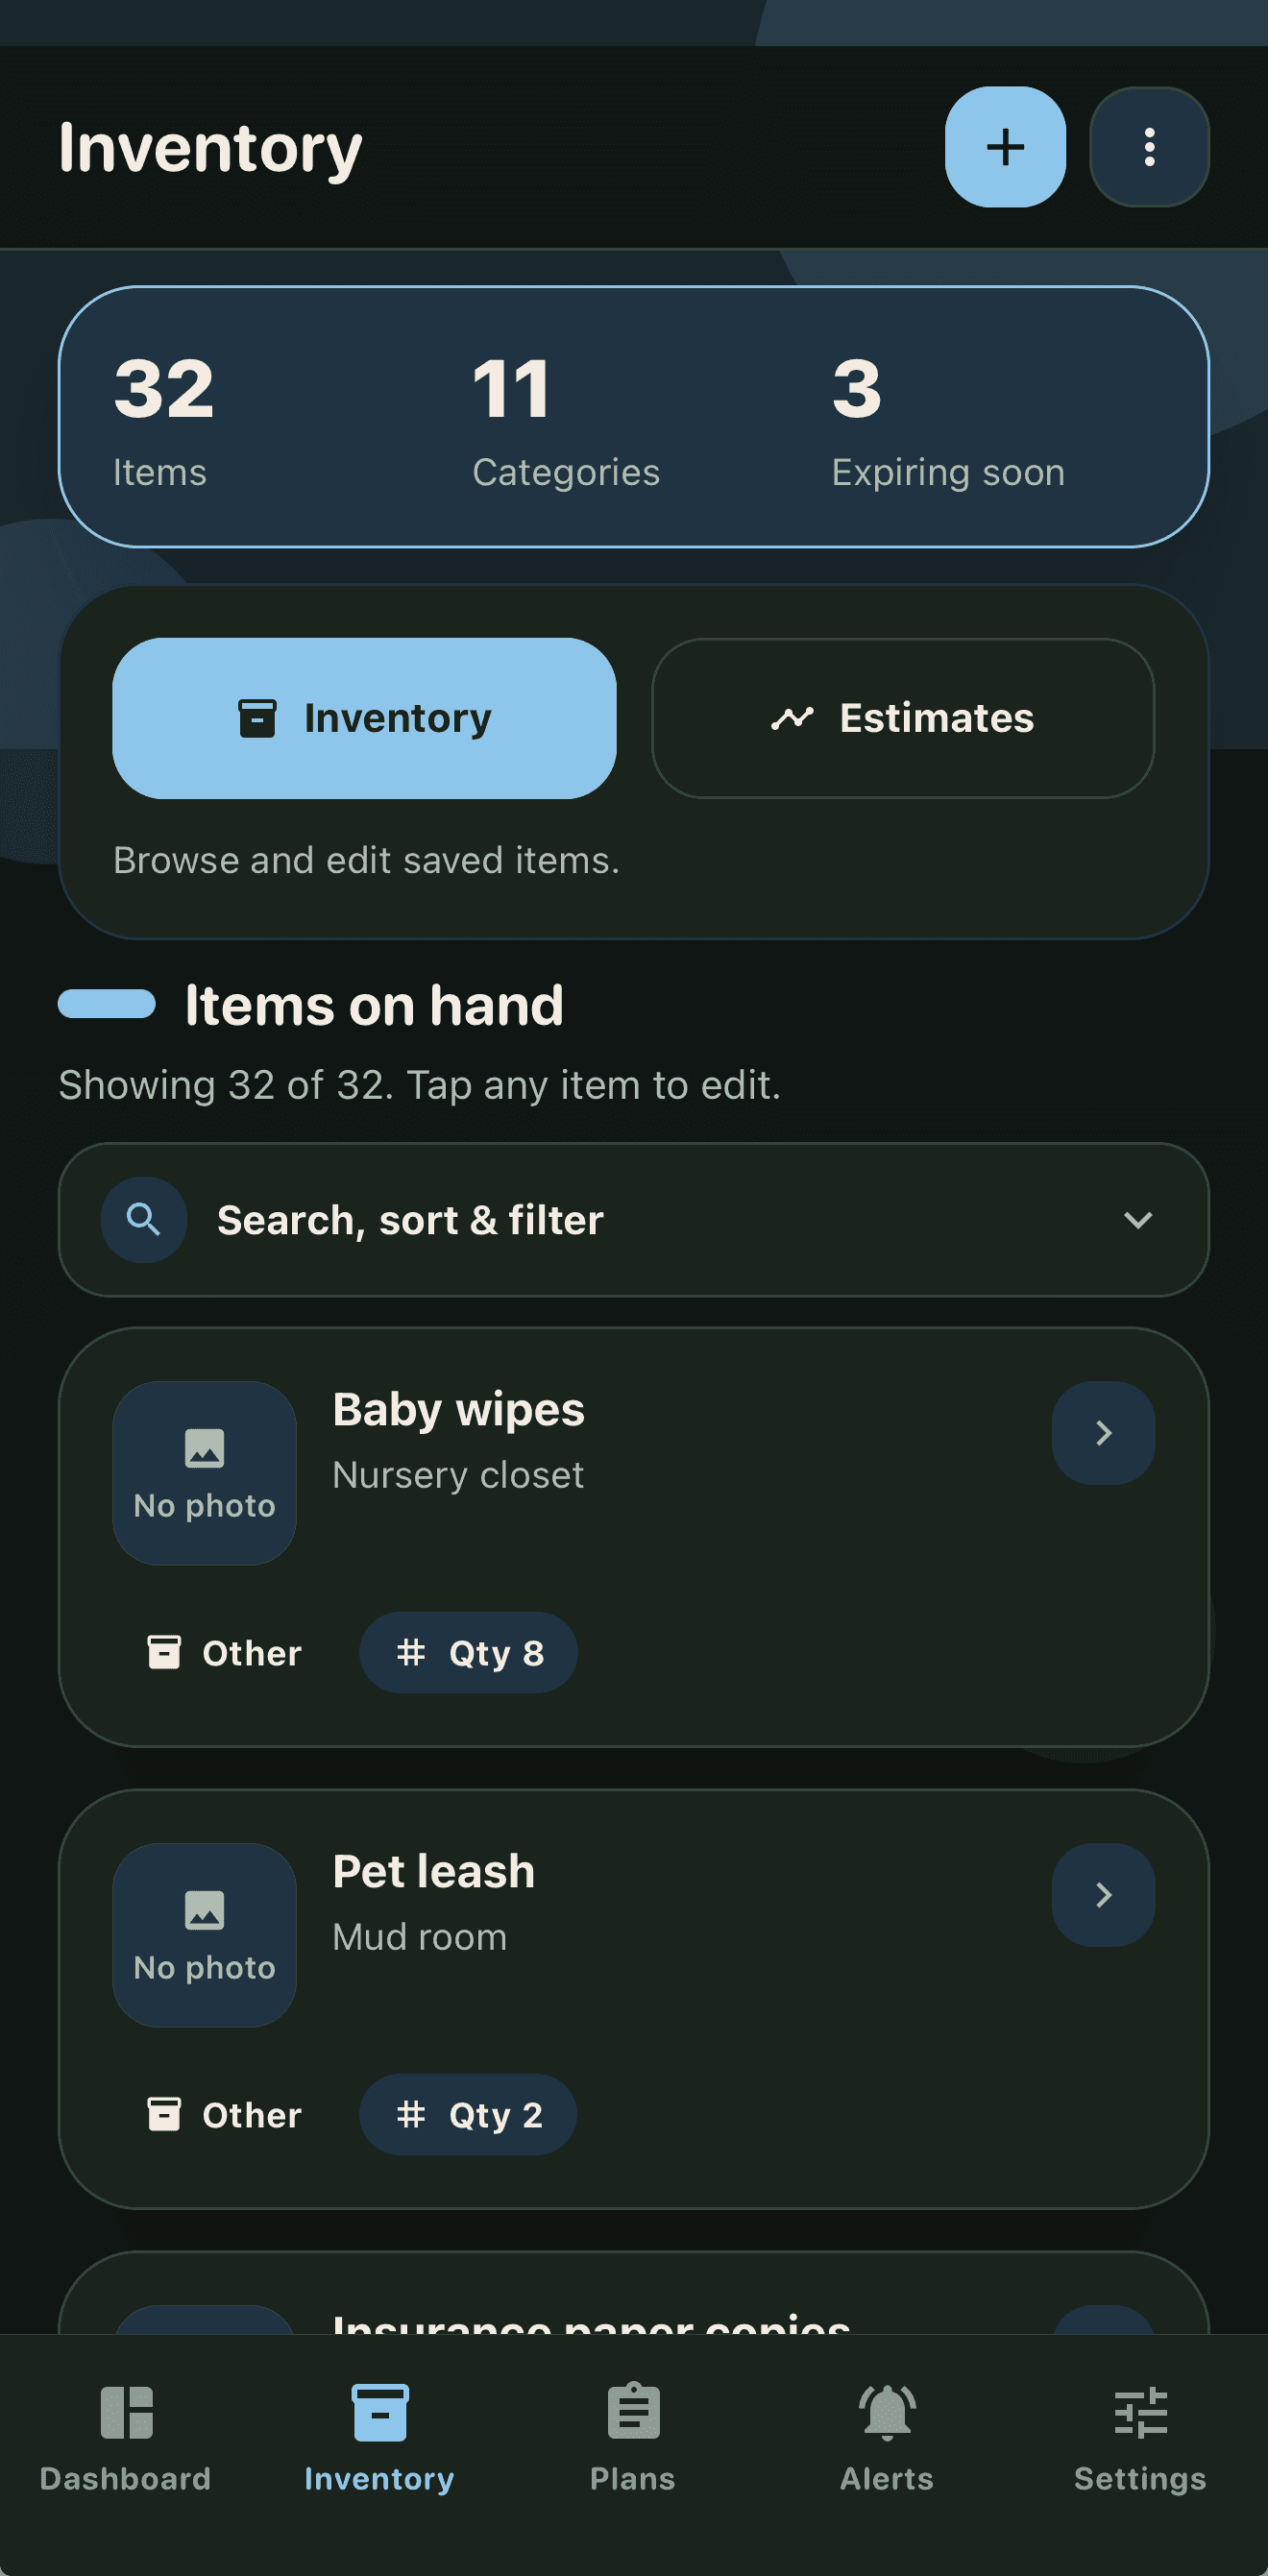The image size is (1268, 2576).
Task: Open Baby wipes details with the chevron
Action: (x=1103, y=1432)
